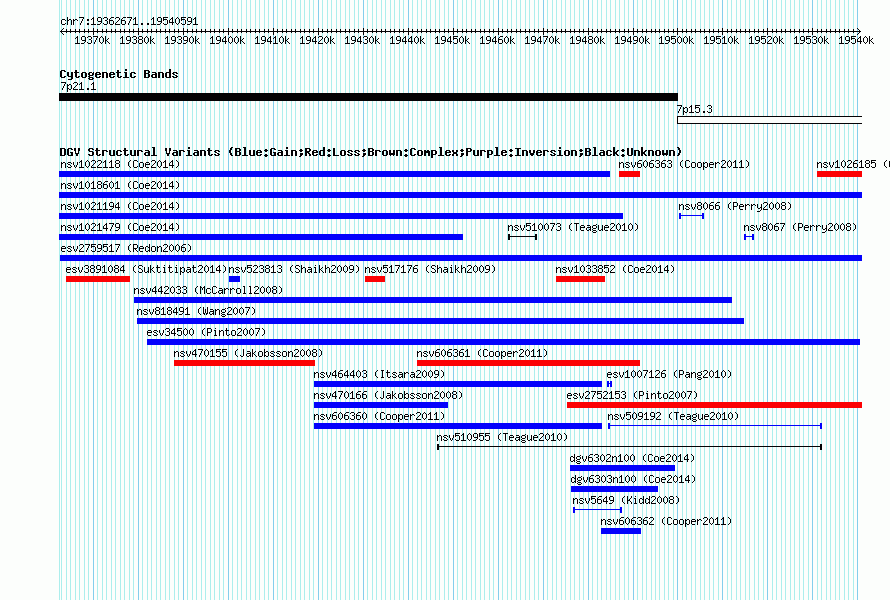Viewport: 890px width, 600px height.
Task: Select the red nsv606363 loss bar
Action: 629,174
